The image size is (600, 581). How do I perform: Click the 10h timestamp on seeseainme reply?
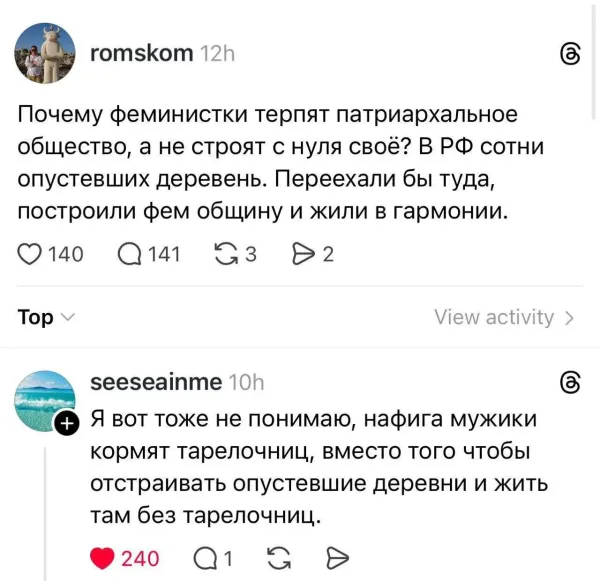pyautogui.click(x=246, y=382)
